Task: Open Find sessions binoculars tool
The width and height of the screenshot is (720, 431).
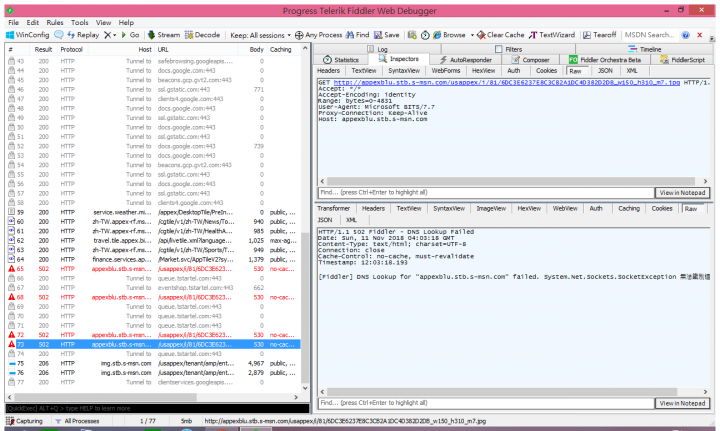Action: [357, 35]
